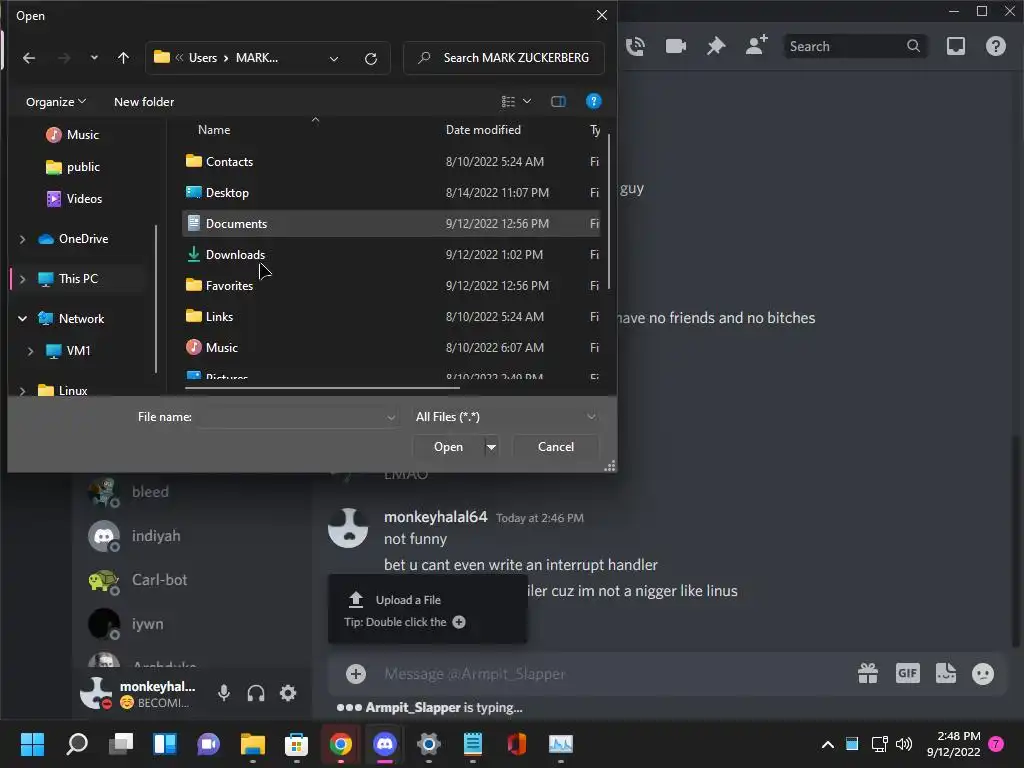Image resolution: width=1024 pixels, height=768 pixels.
Task: Select the Documents folder
Action: [391, 223]
